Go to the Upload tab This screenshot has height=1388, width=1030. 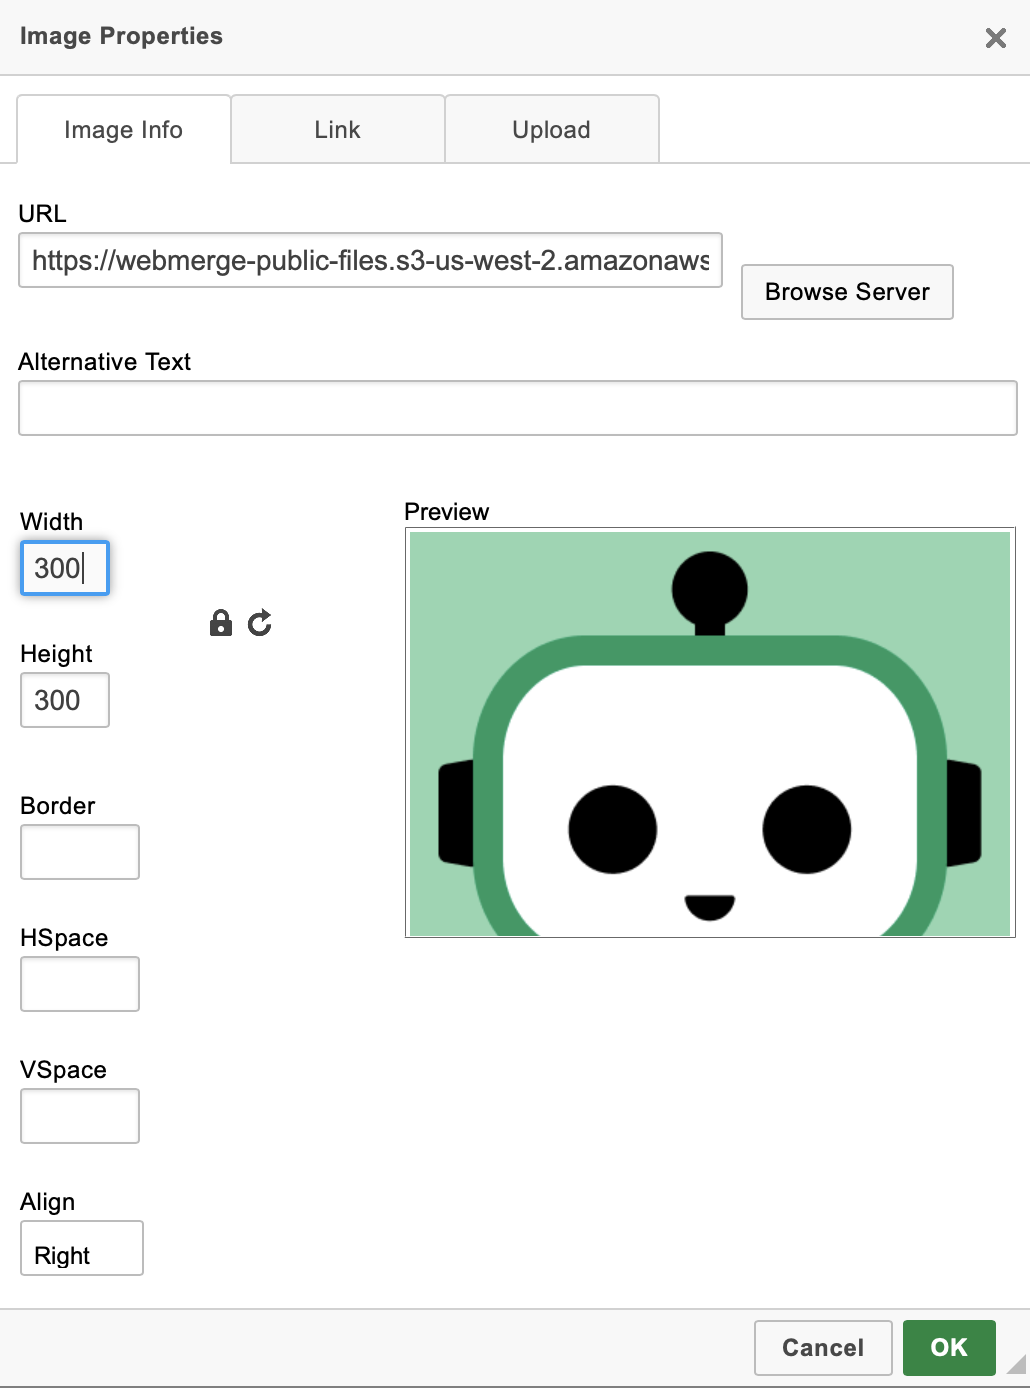click(x=551, y=130)
